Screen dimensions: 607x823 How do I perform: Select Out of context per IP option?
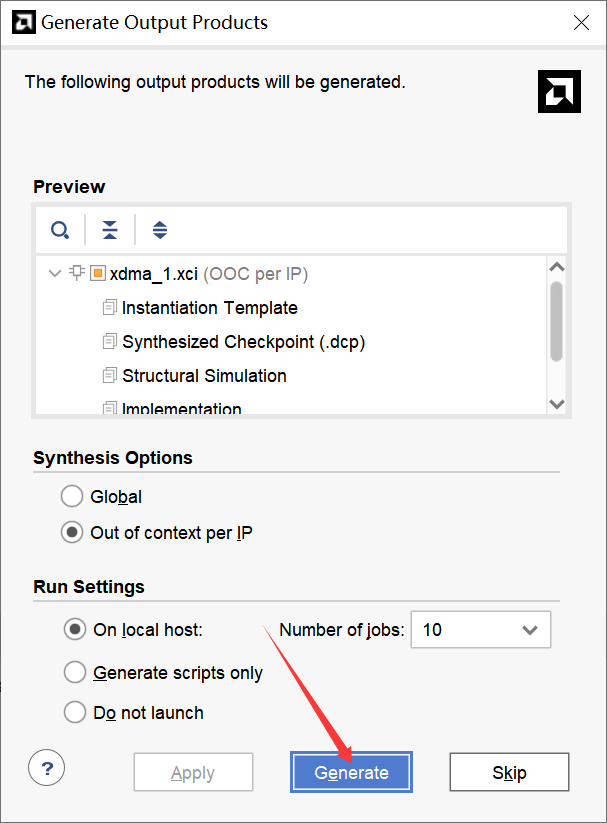click(x=72, y=532)
